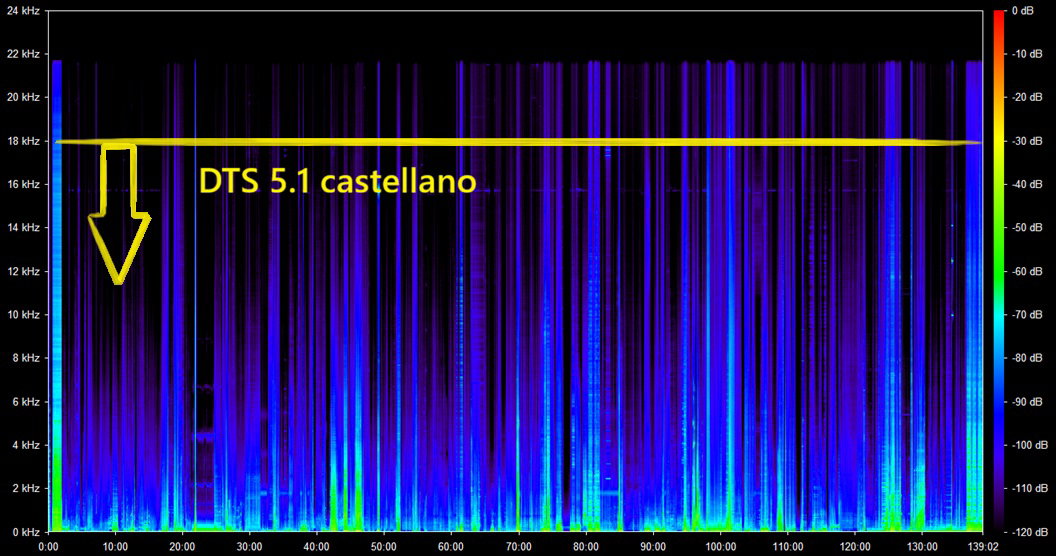Pick the -70 dB scale label
This screenshot has width=1056, height=556.
click(1028, 314)
